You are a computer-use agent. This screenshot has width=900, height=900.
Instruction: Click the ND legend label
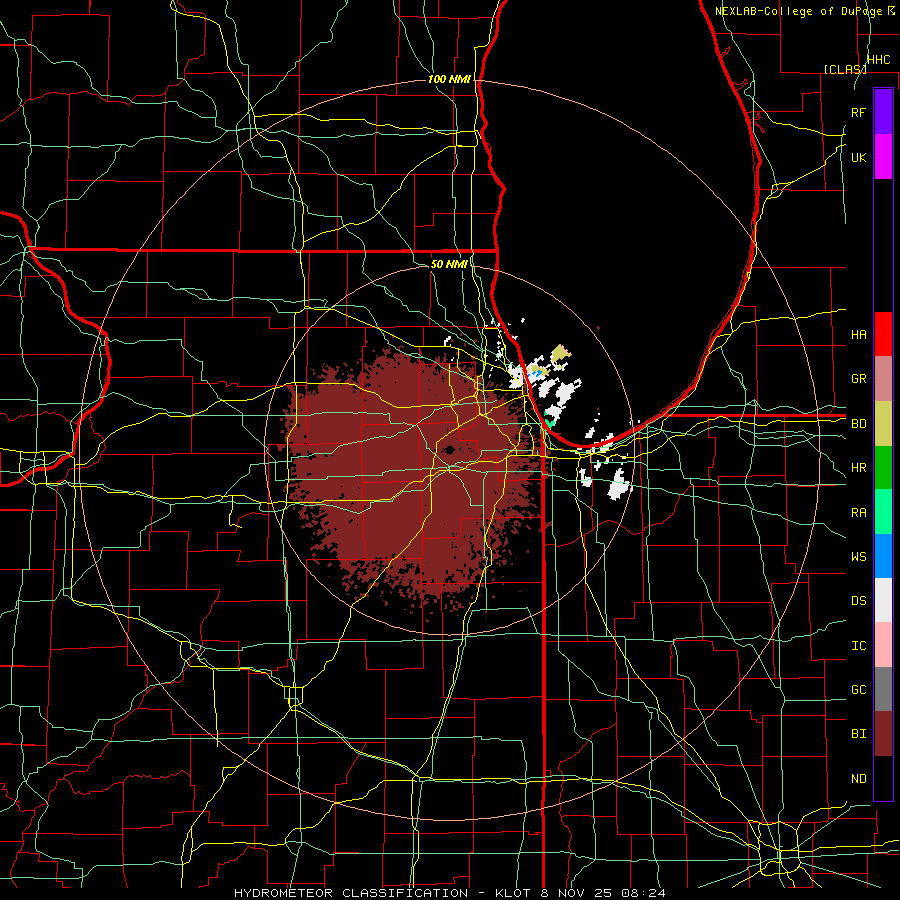click(x=859, y=779)
